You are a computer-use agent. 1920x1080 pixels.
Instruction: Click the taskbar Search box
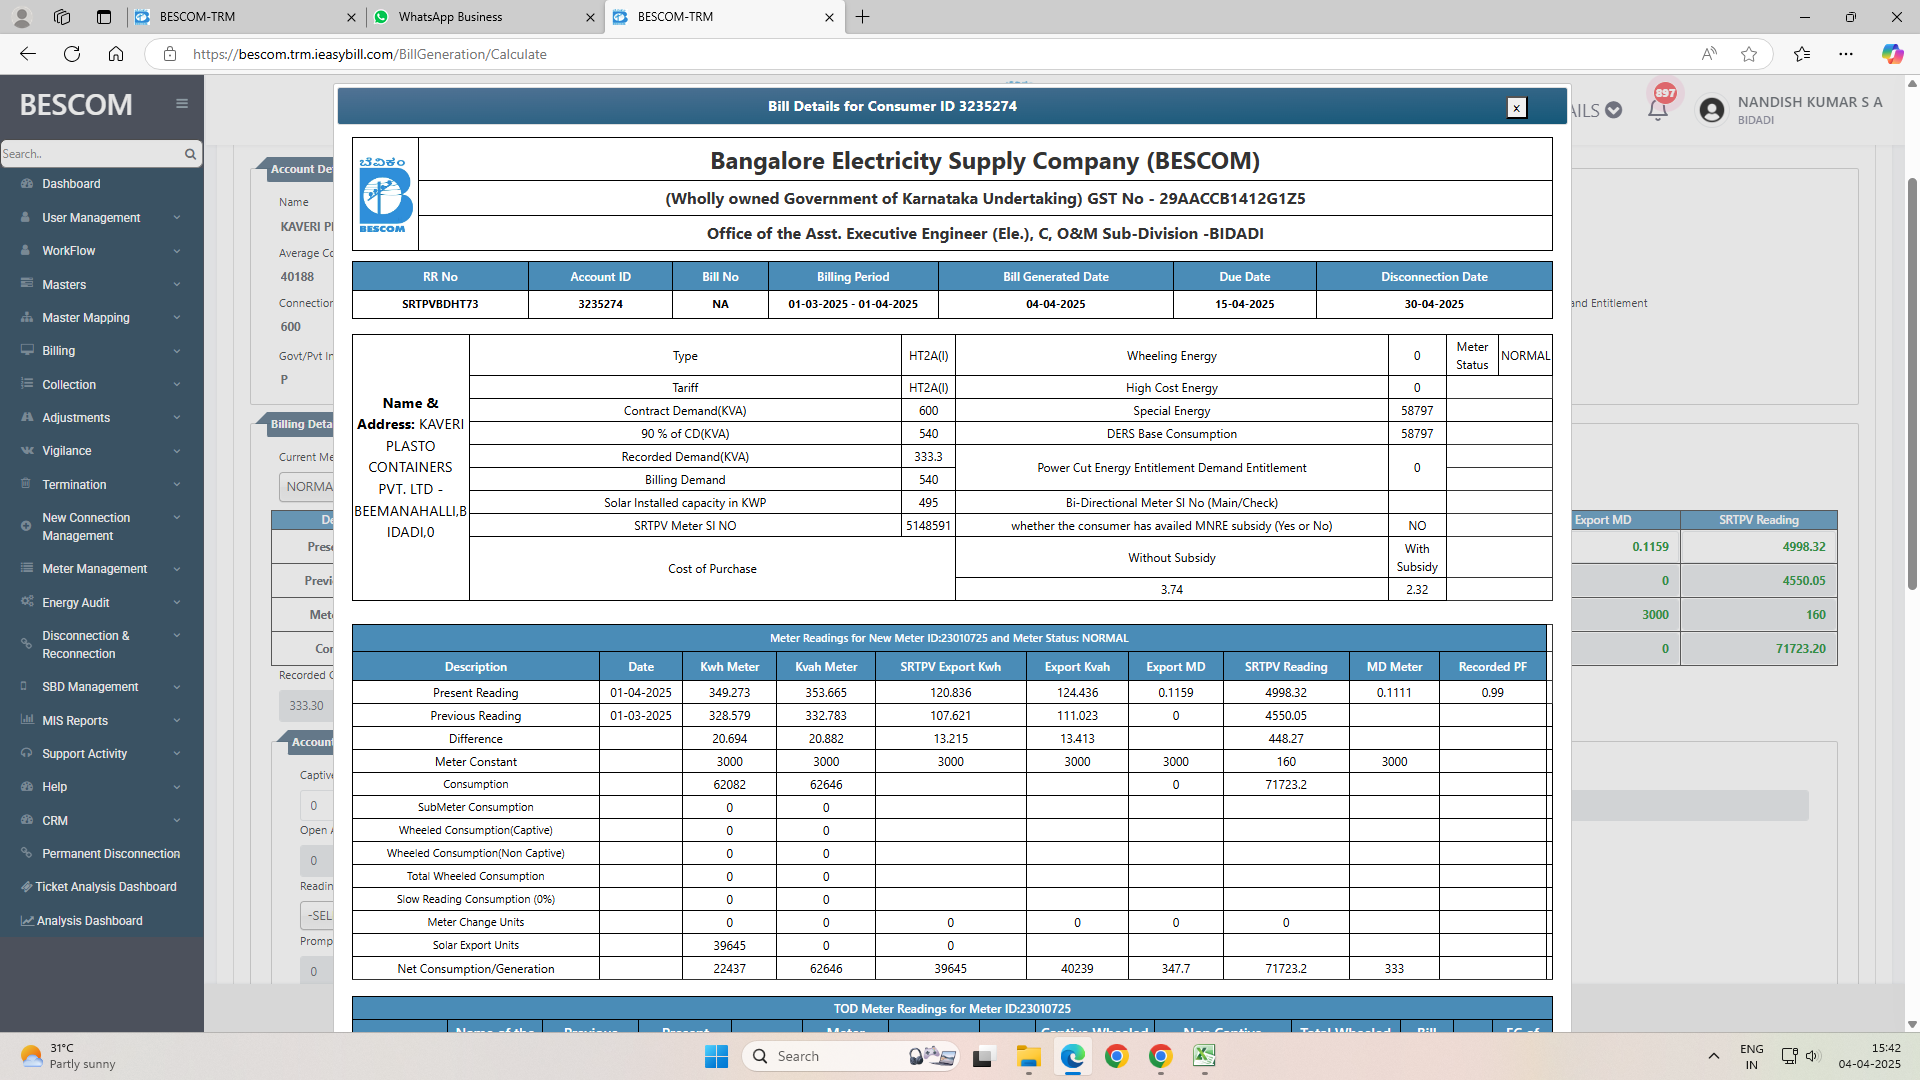pyautogui.click(x=852, y=1056)
